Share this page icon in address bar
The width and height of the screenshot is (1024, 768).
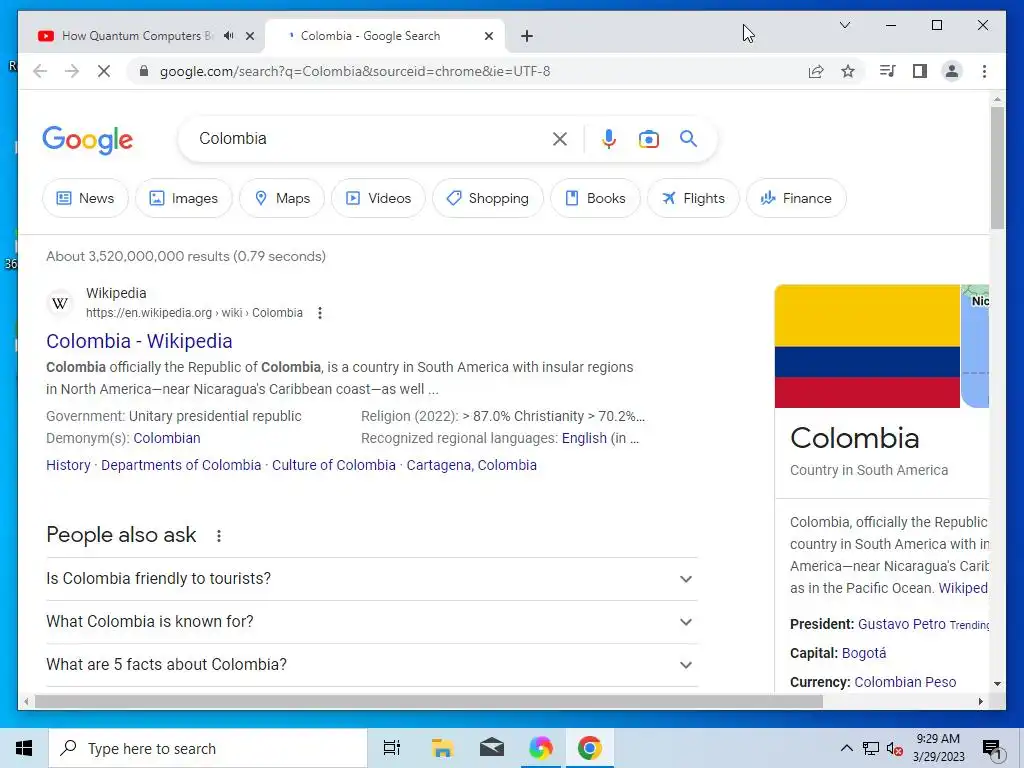click(x=816, y=71)
